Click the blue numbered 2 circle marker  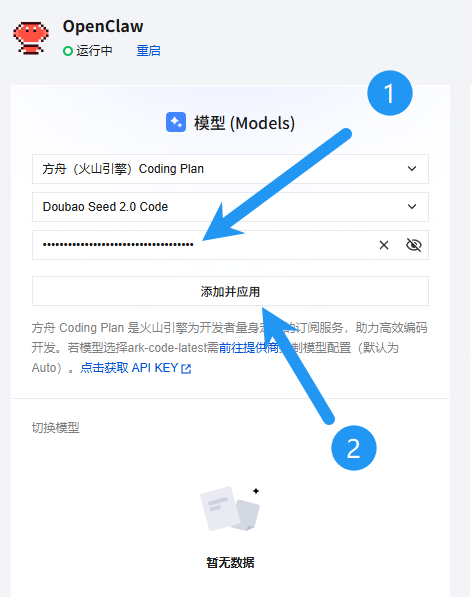click(354, 448)
